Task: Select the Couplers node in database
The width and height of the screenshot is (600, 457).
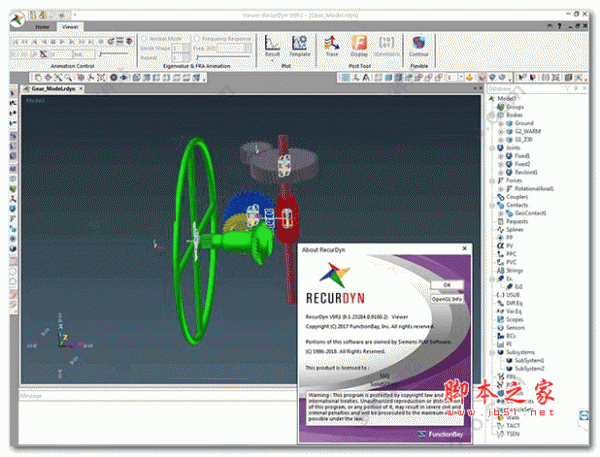Action: click(x=513, y=197)
